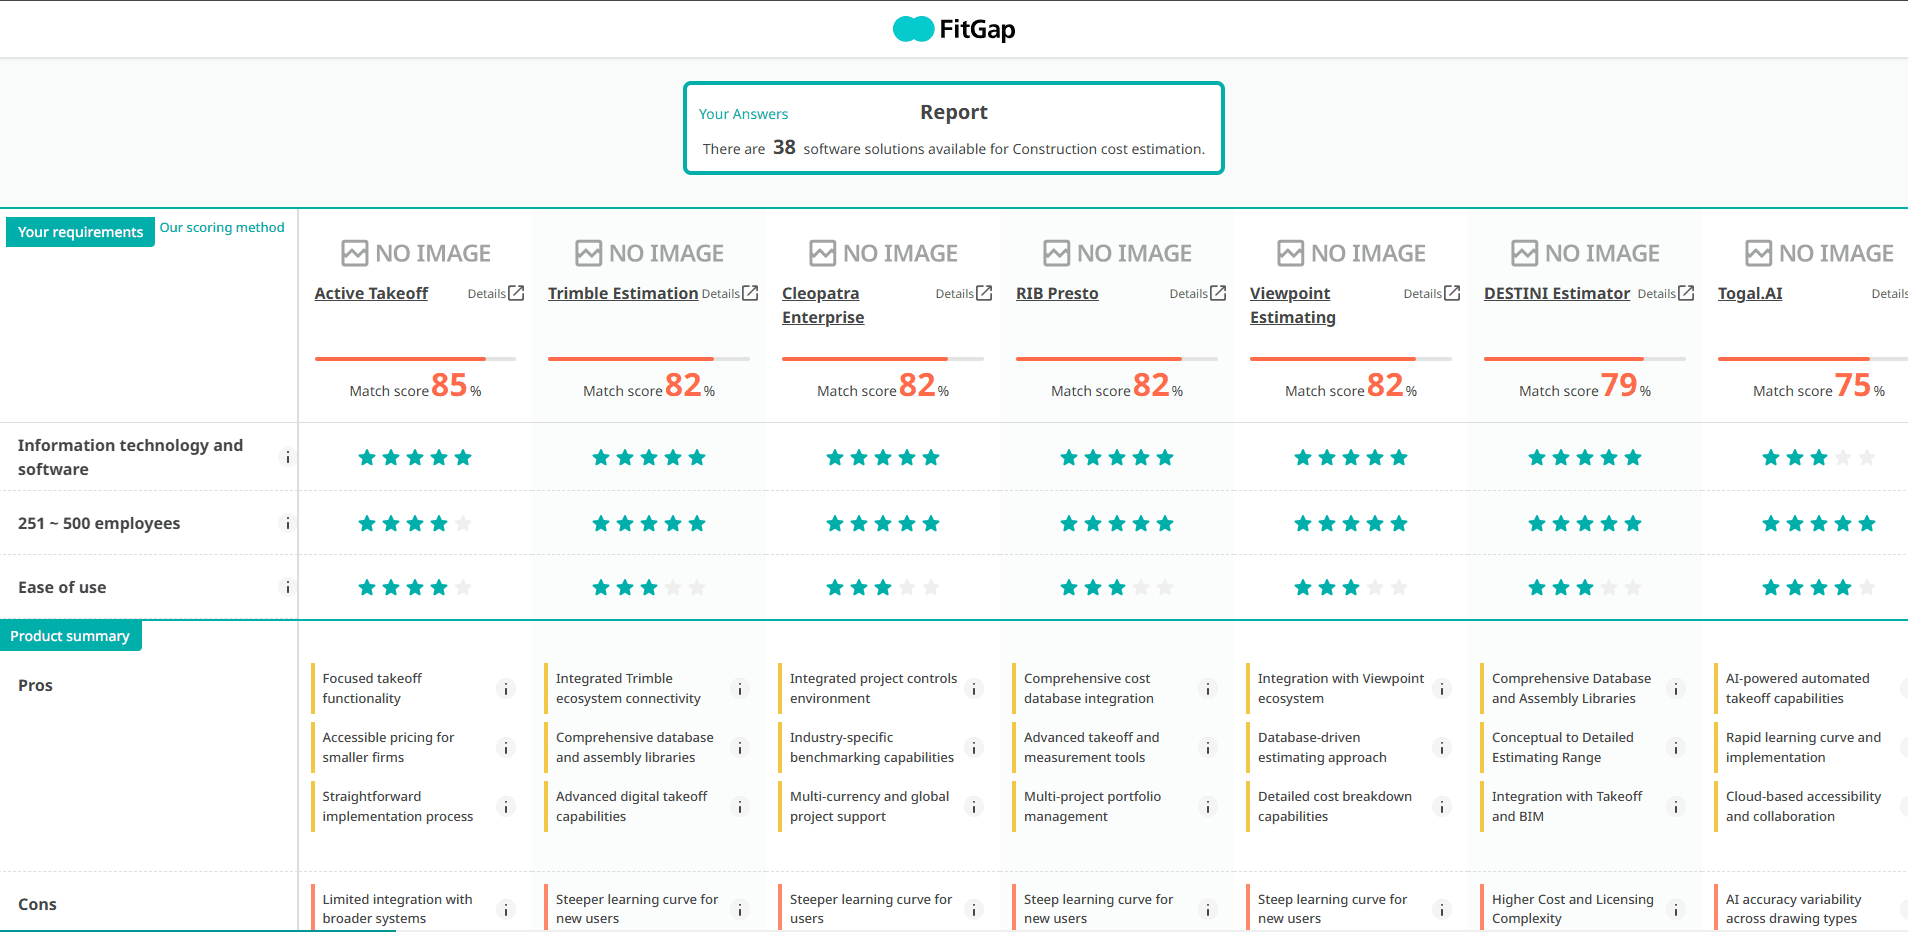The image size is (1908, 932).
Task: Click the NO IMAGE placeholder icon for Trimble Estimation
Action: point(587,252)
